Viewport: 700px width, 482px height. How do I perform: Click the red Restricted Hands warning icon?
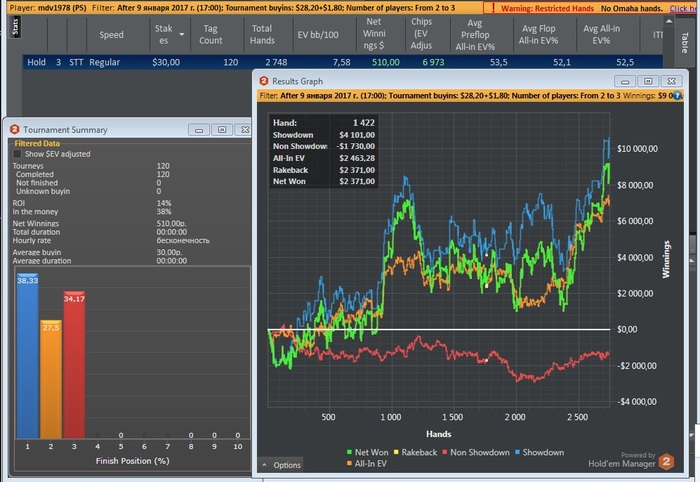pyautogui.click(x=493, y=8)
